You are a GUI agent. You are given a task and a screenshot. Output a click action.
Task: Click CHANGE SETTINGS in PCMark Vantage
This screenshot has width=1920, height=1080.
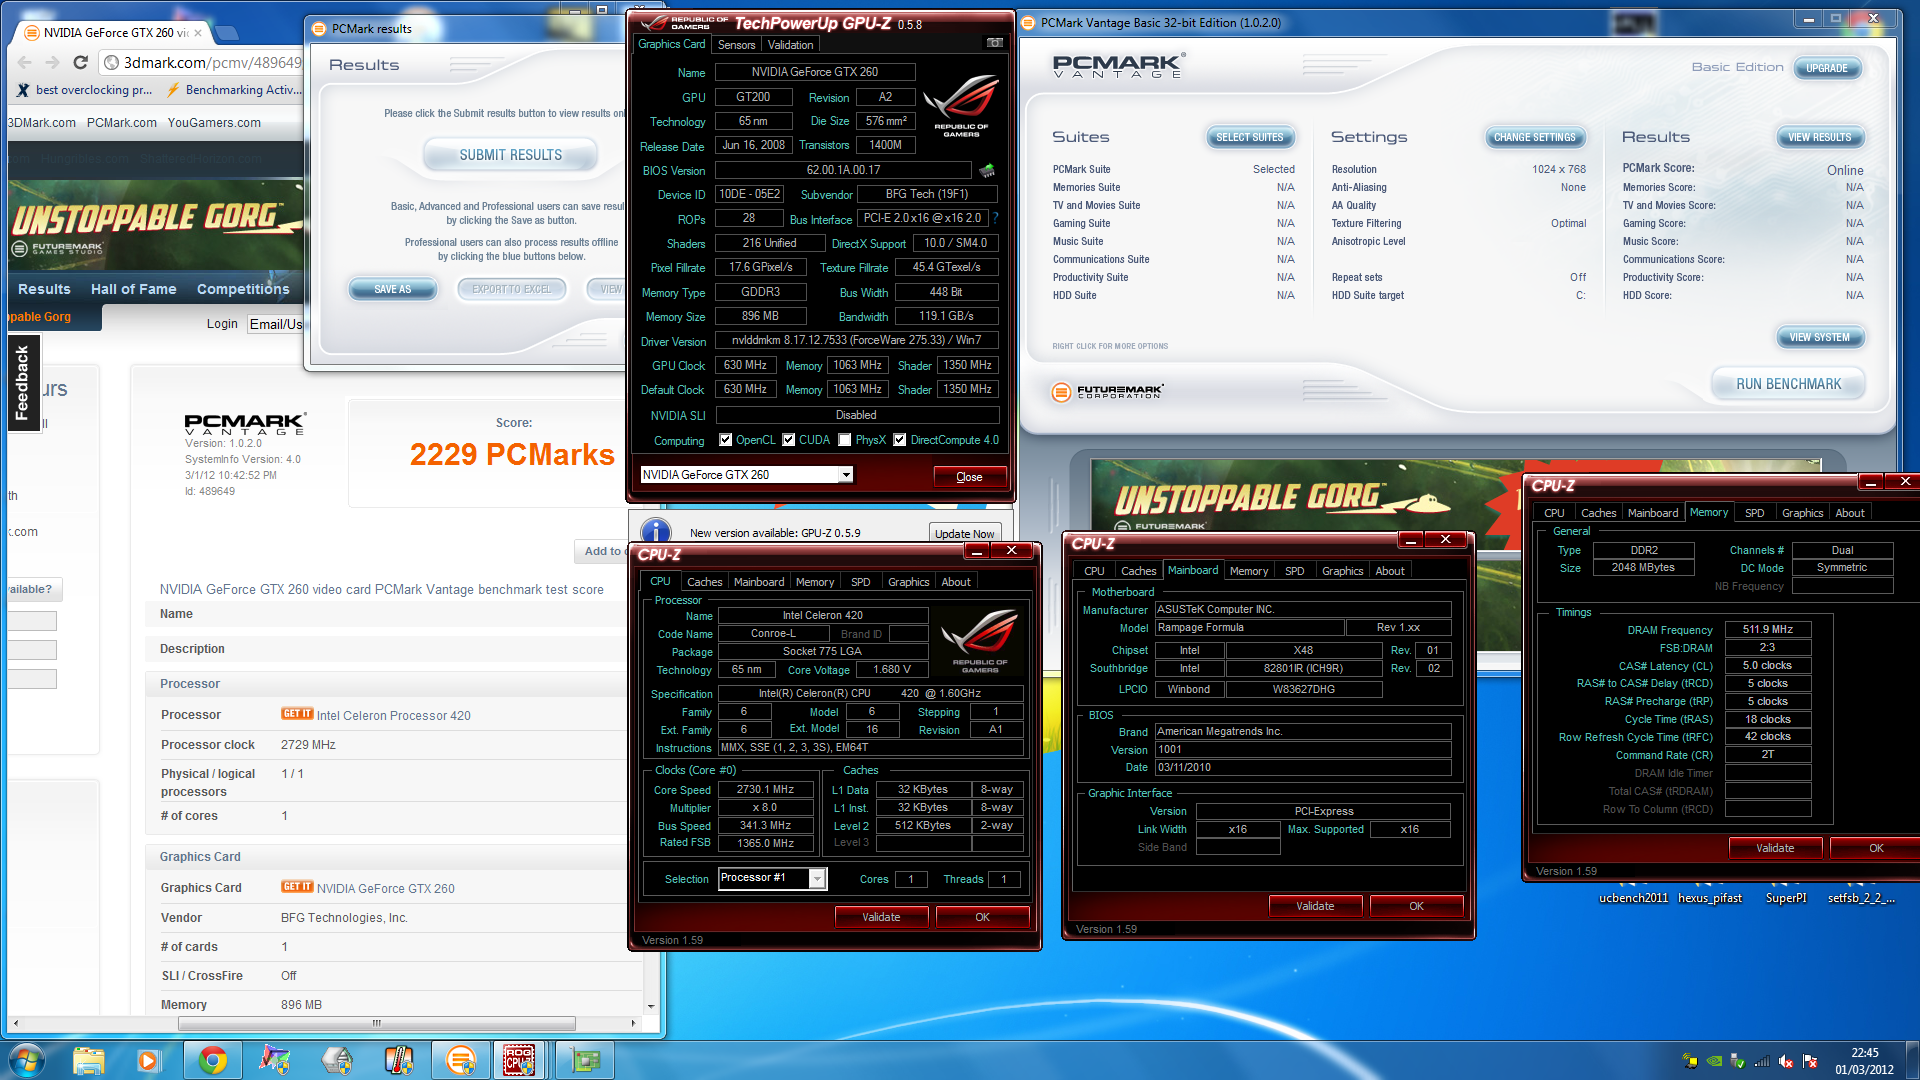[1534, 137]
